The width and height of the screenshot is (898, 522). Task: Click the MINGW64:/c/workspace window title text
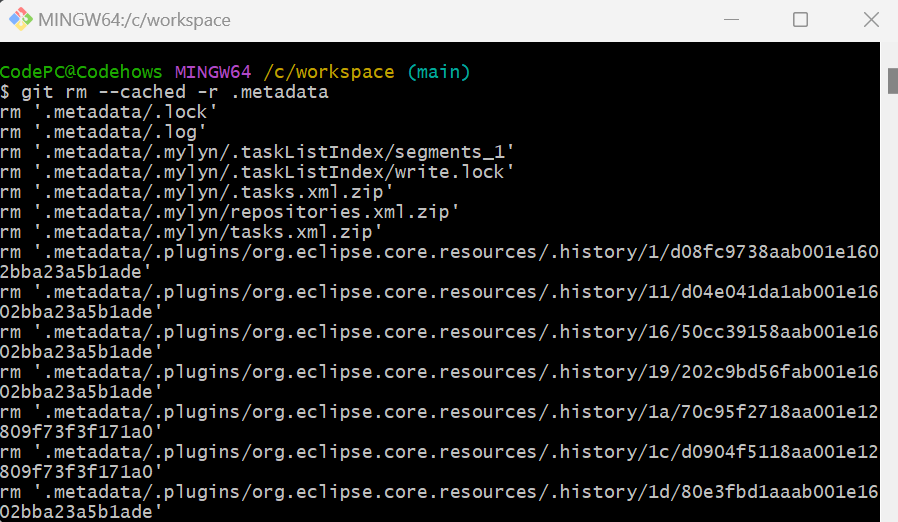coord(134,20)
